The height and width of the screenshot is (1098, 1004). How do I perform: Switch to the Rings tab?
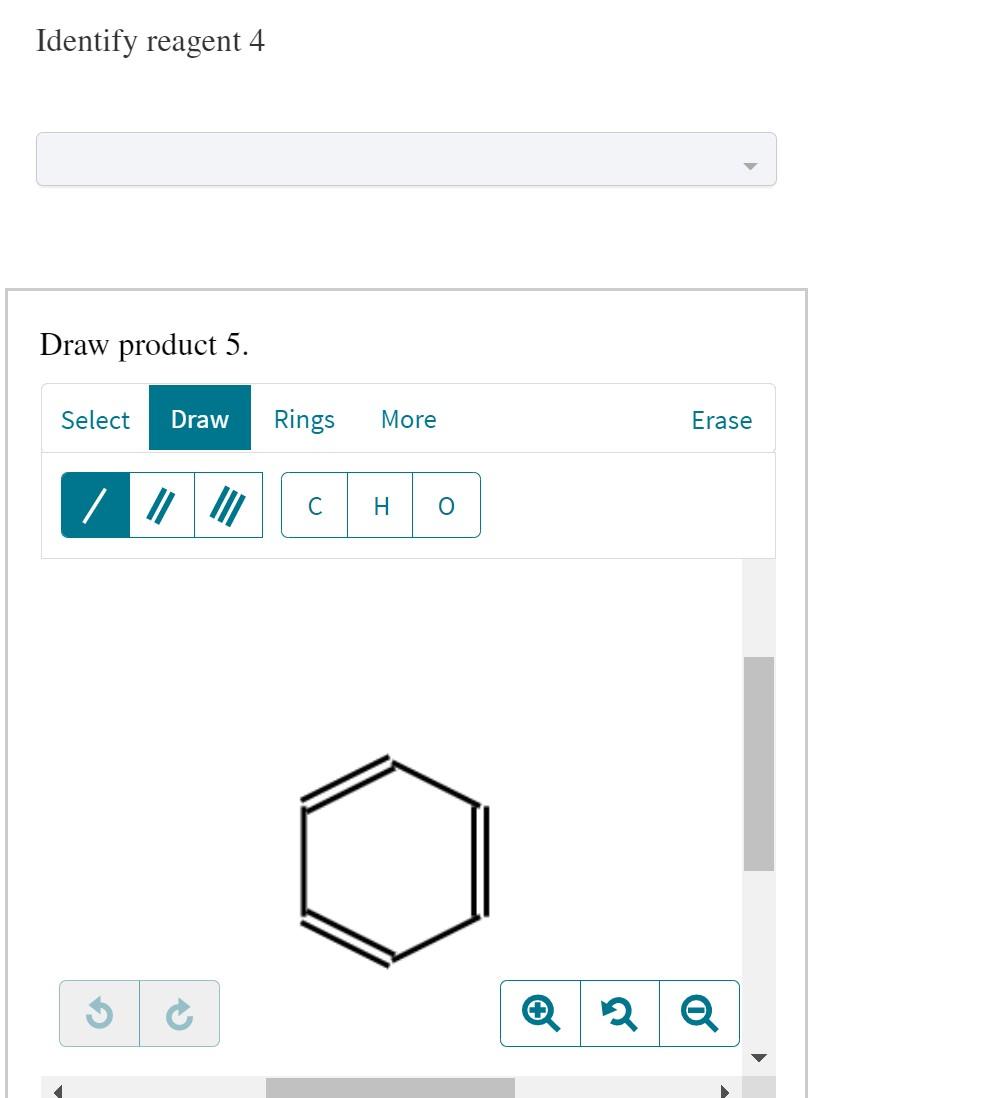(x=304, y=419)
